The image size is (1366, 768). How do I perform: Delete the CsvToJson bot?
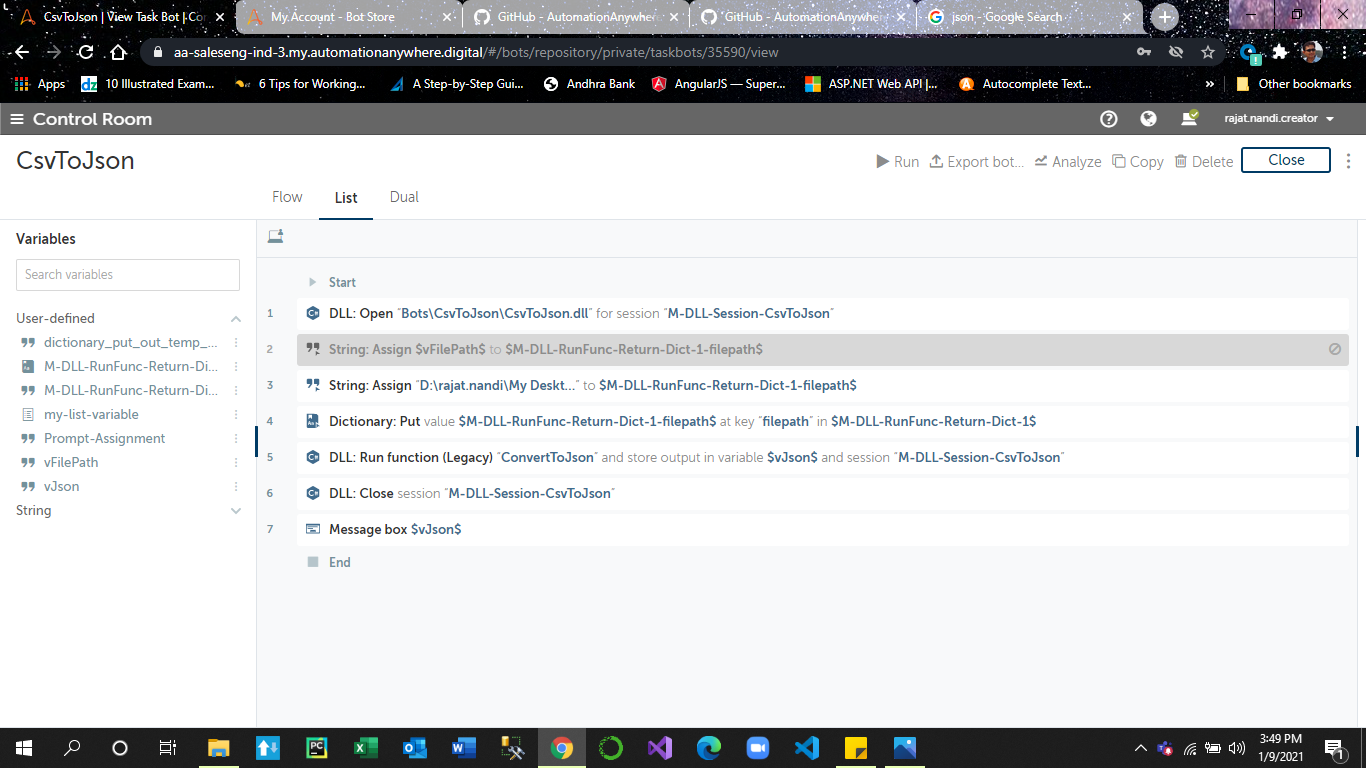click(x=1203, y=161)
